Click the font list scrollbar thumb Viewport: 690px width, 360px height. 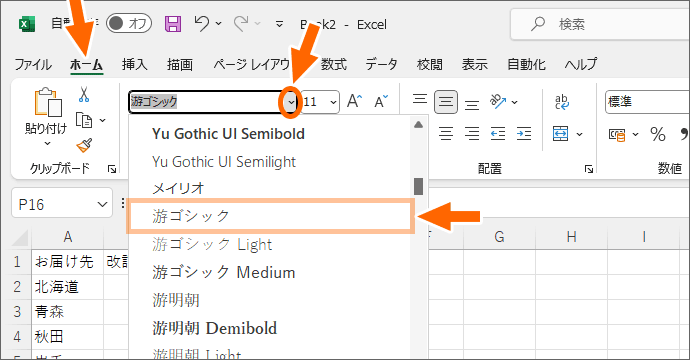pyautogui.click(x=418, y=186)
